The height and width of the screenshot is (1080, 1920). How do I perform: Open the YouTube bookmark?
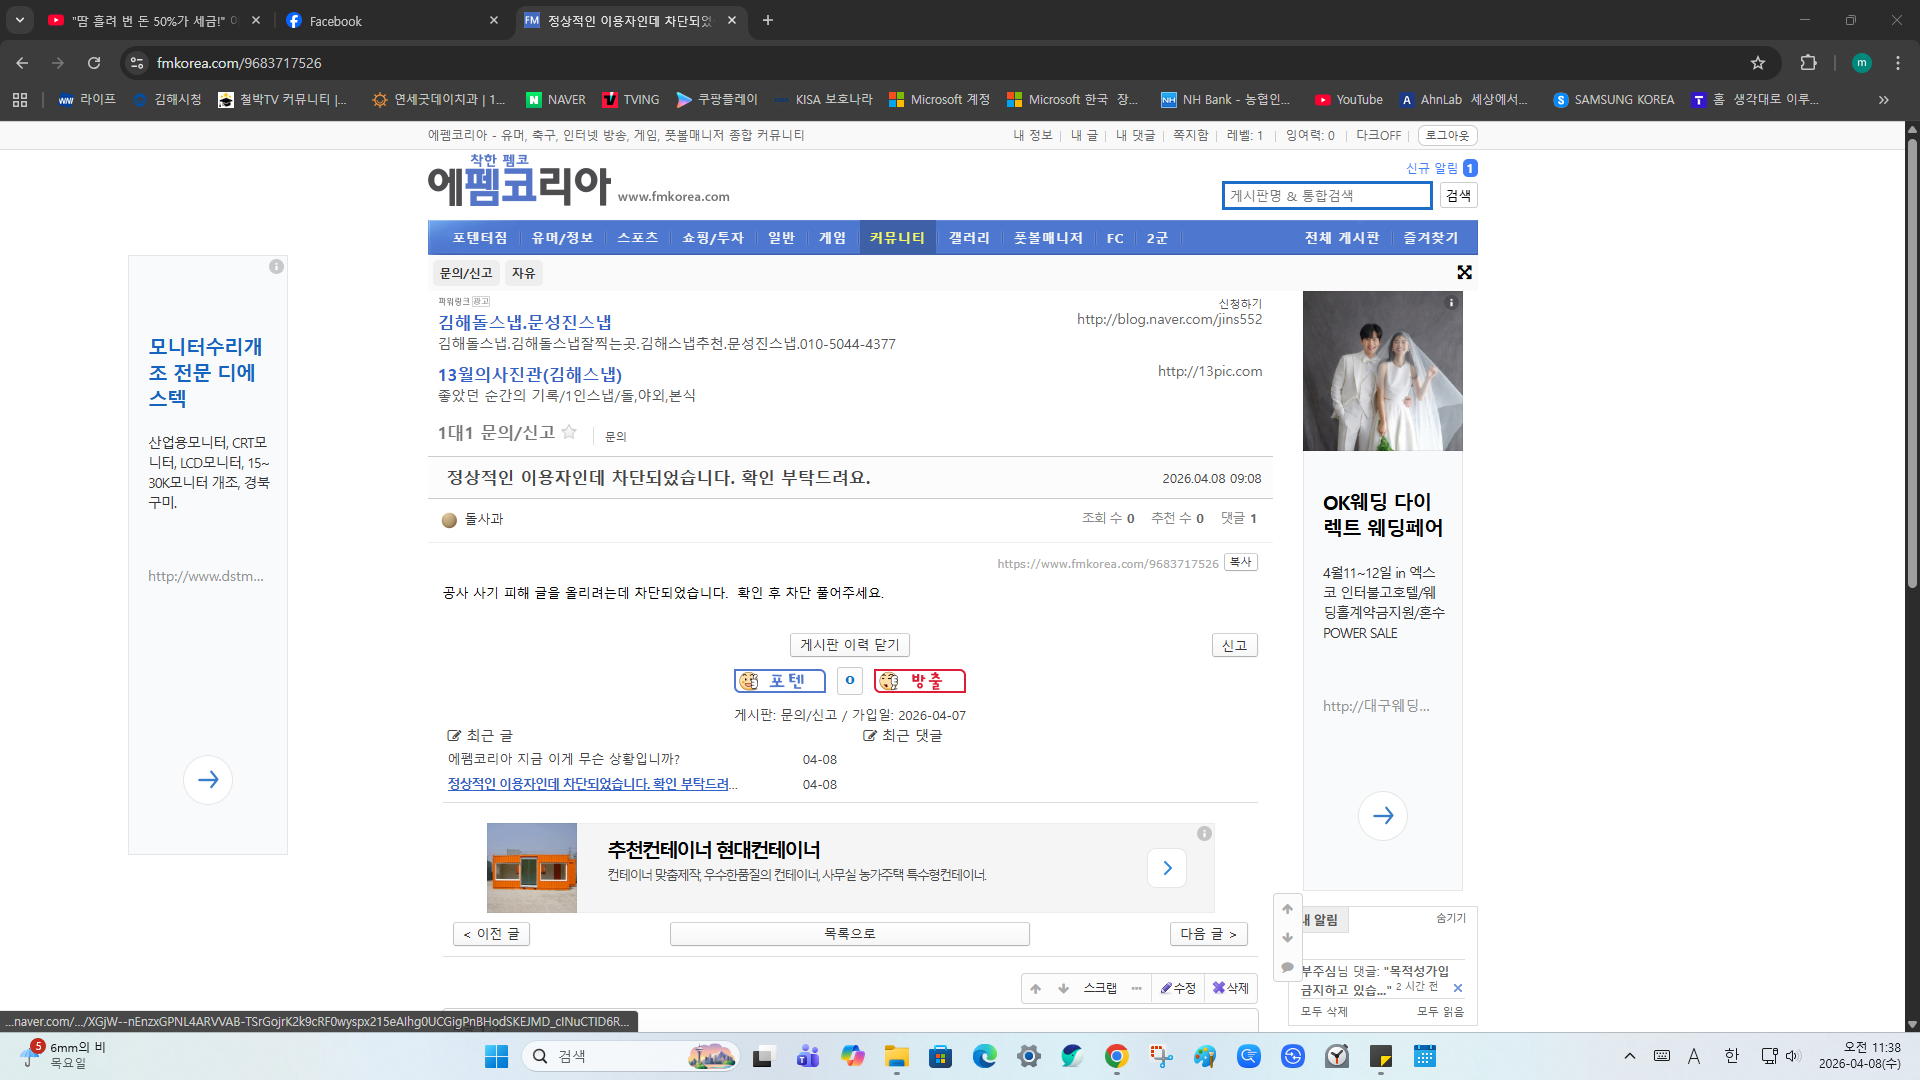tap(1349, 100)
